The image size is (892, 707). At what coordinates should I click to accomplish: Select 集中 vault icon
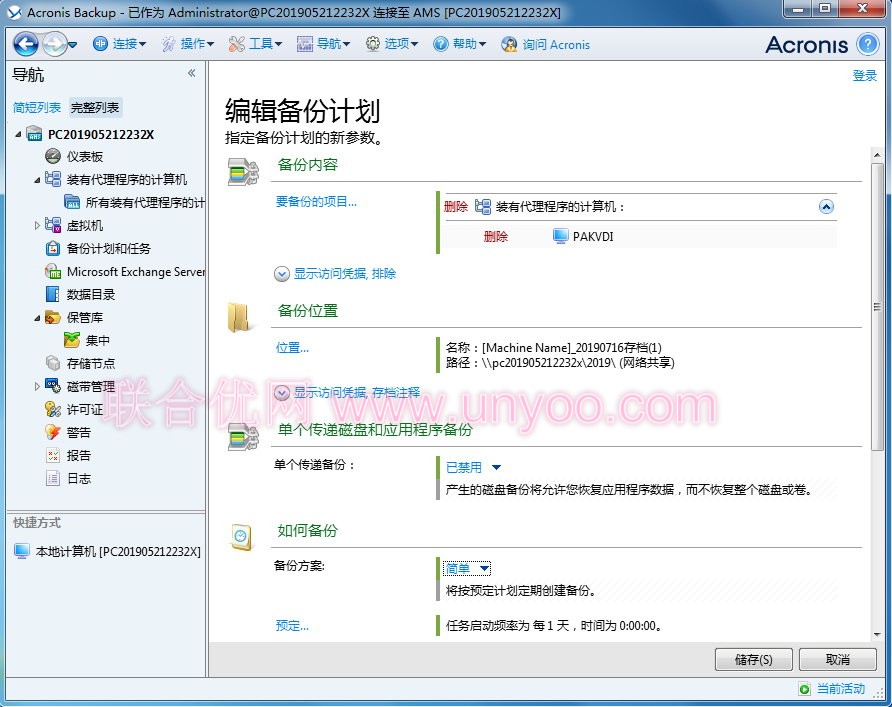72,340
